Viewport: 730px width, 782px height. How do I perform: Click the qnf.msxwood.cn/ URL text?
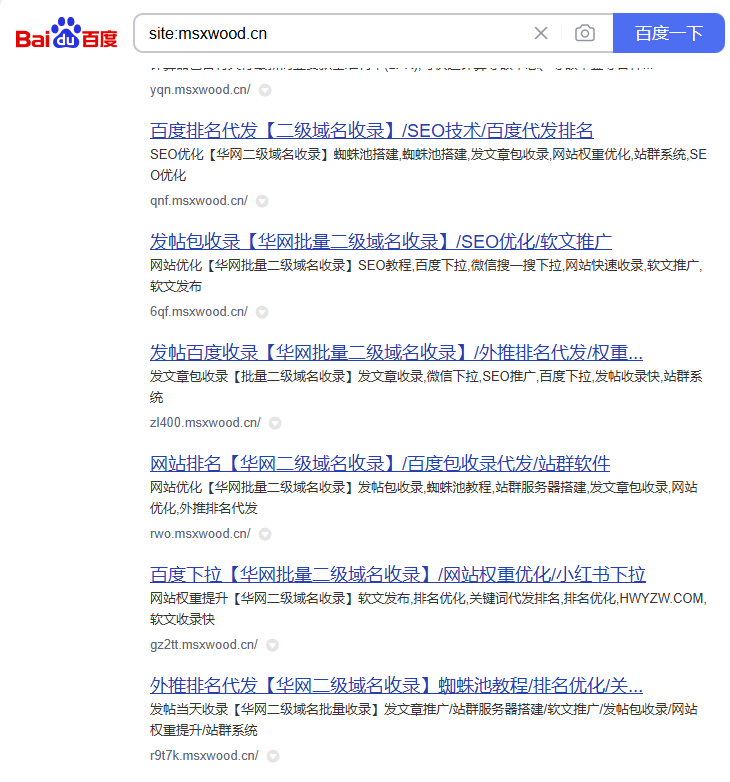(198, 200)
